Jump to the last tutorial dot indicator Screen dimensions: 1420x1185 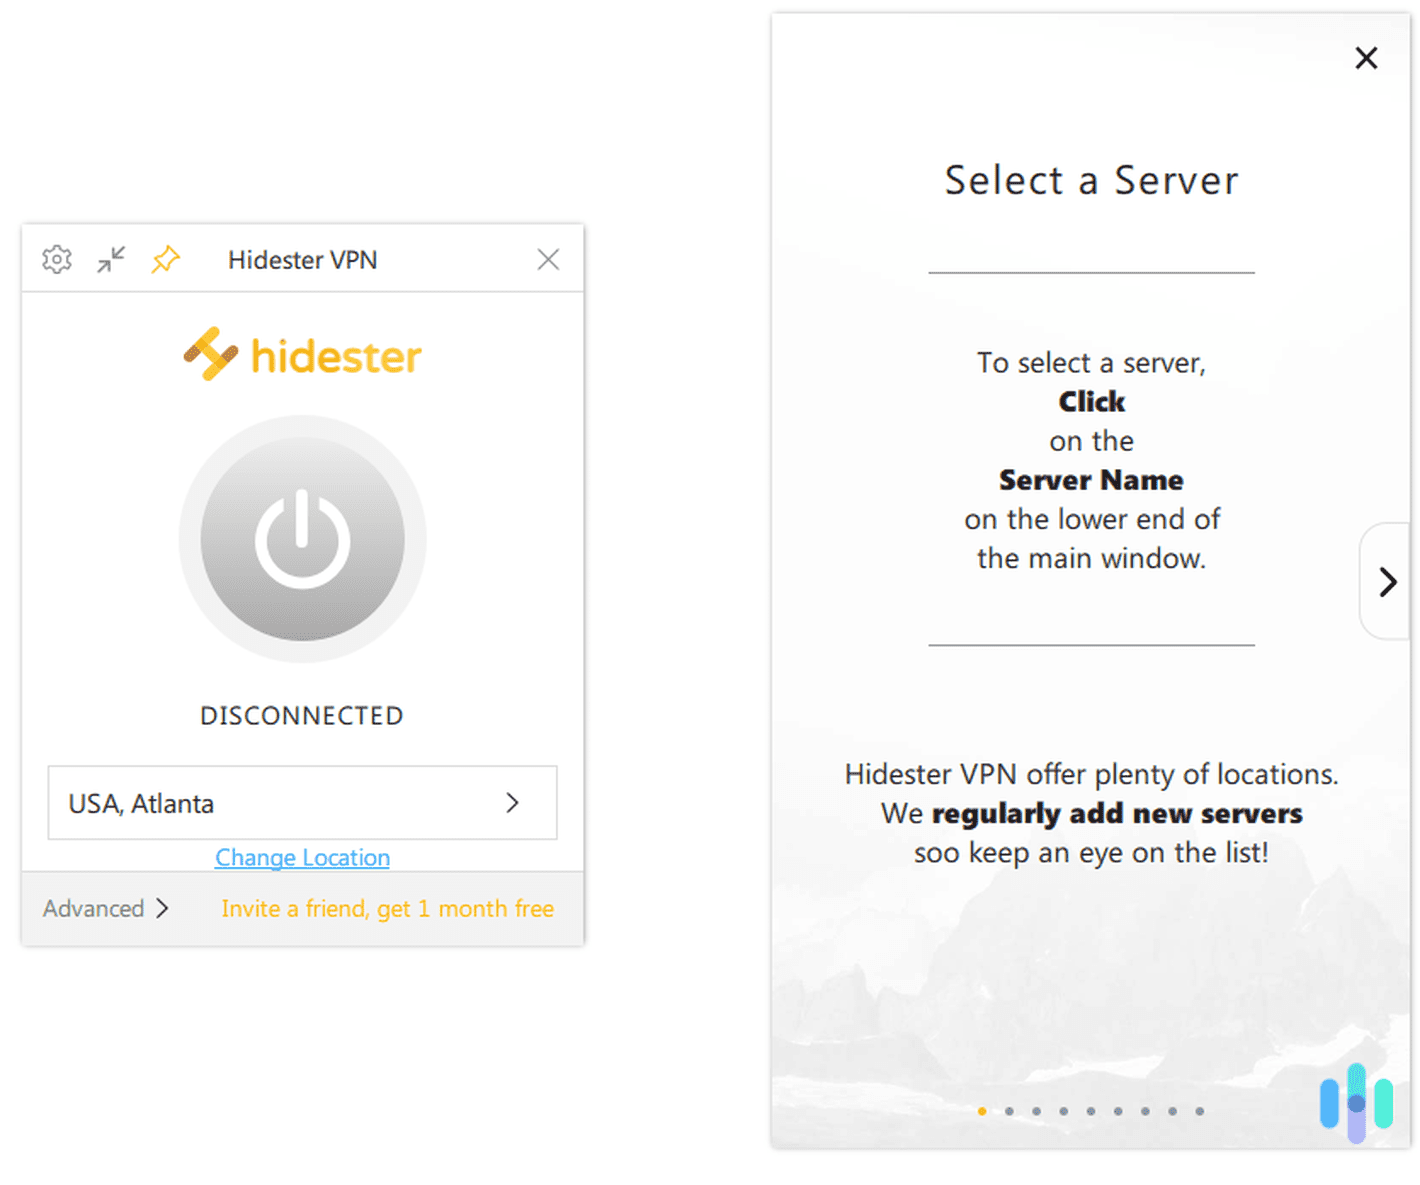pyautogui.click(x=1199, y=1111)
